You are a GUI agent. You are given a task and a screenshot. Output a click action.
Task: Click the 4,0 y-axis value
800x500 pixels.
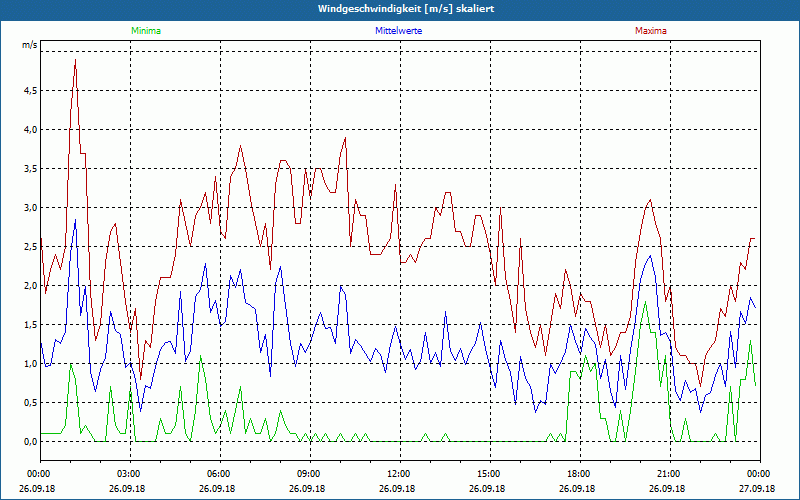pyautogui.click(x=30, y=130)
